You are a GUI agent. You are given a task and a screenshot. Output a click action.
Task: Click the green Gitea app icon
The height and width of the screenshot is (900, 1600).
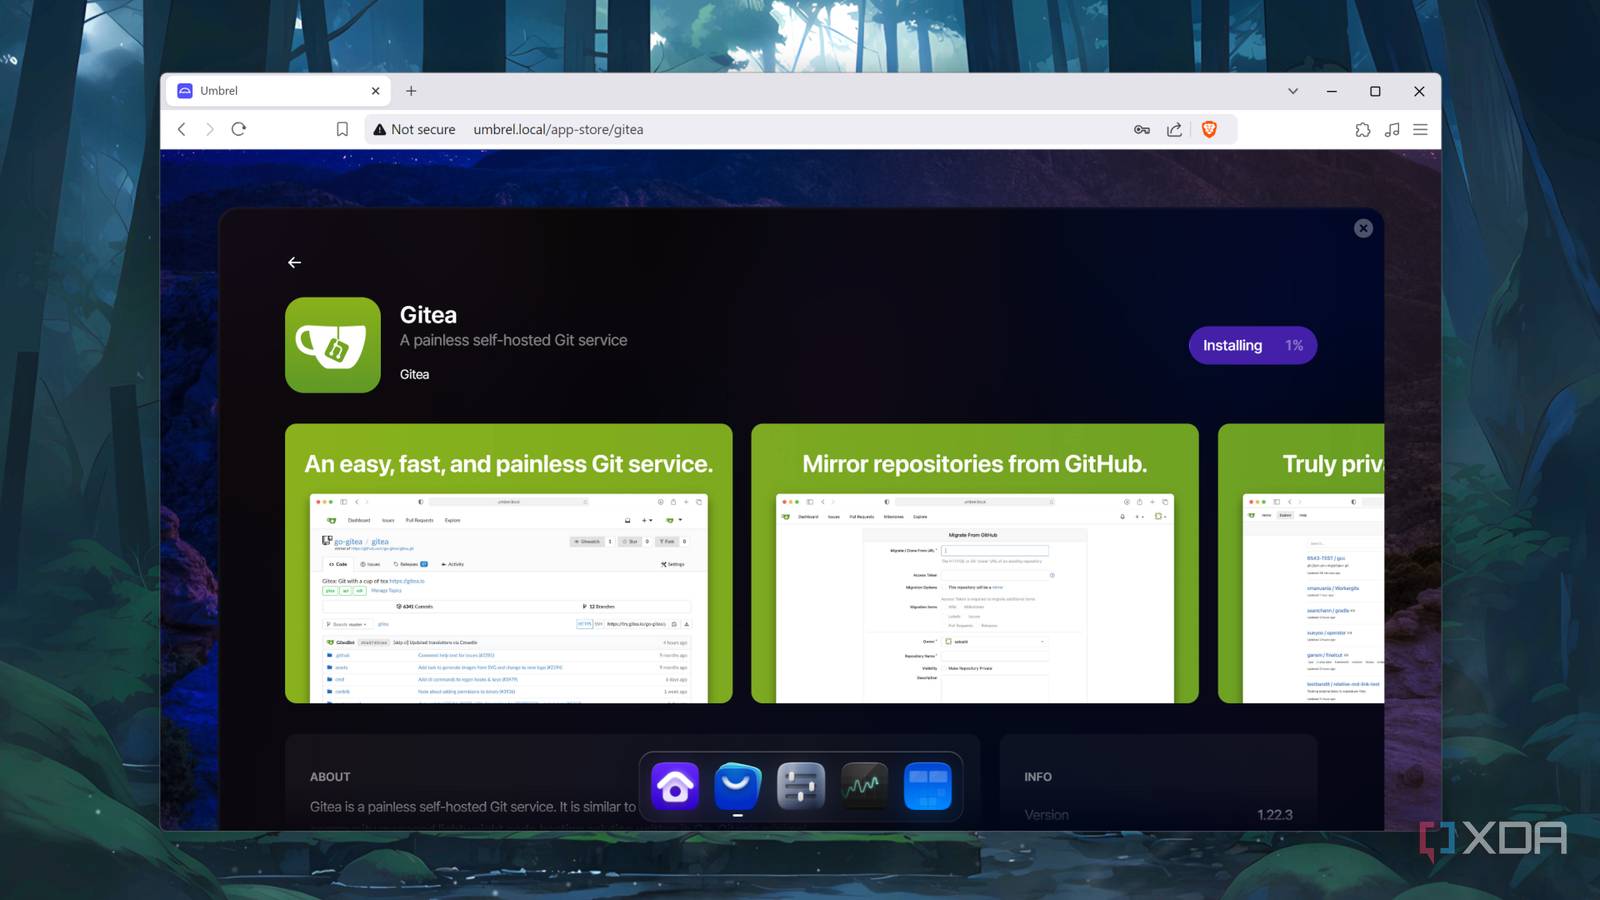[332, 344]
